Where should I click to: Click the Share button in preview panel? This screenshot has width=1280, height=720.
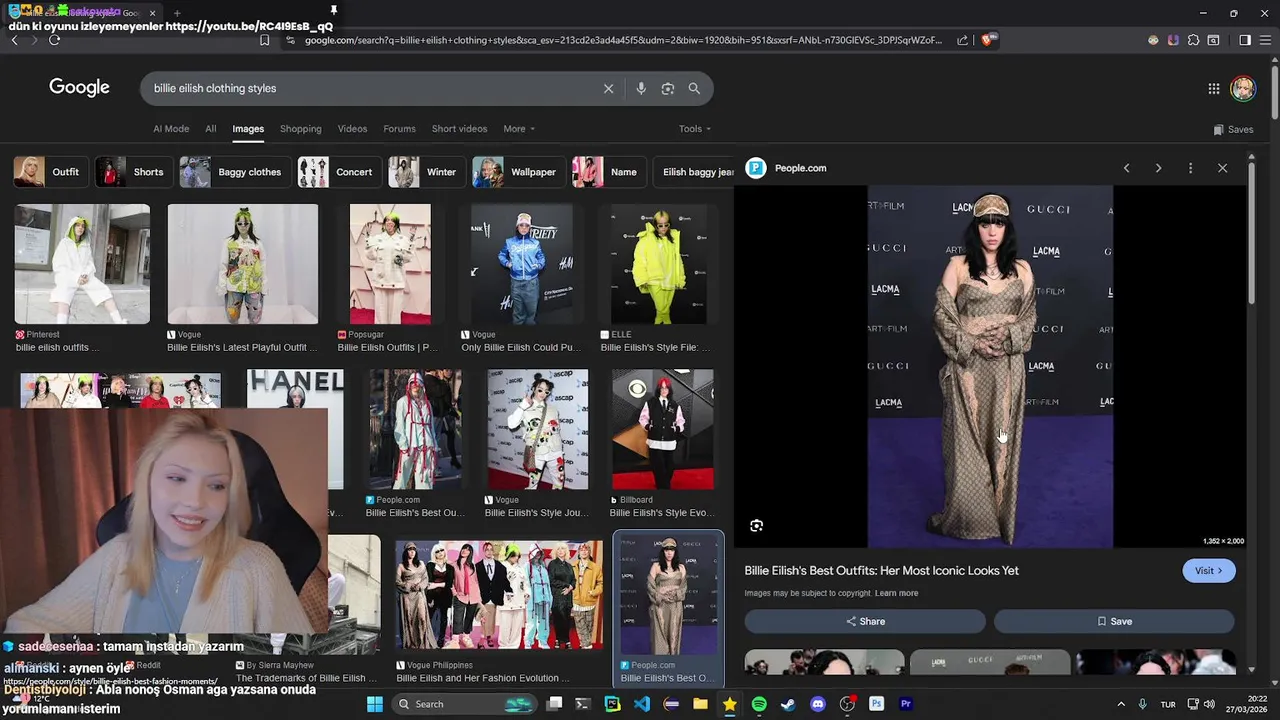[x=865, y=621]
